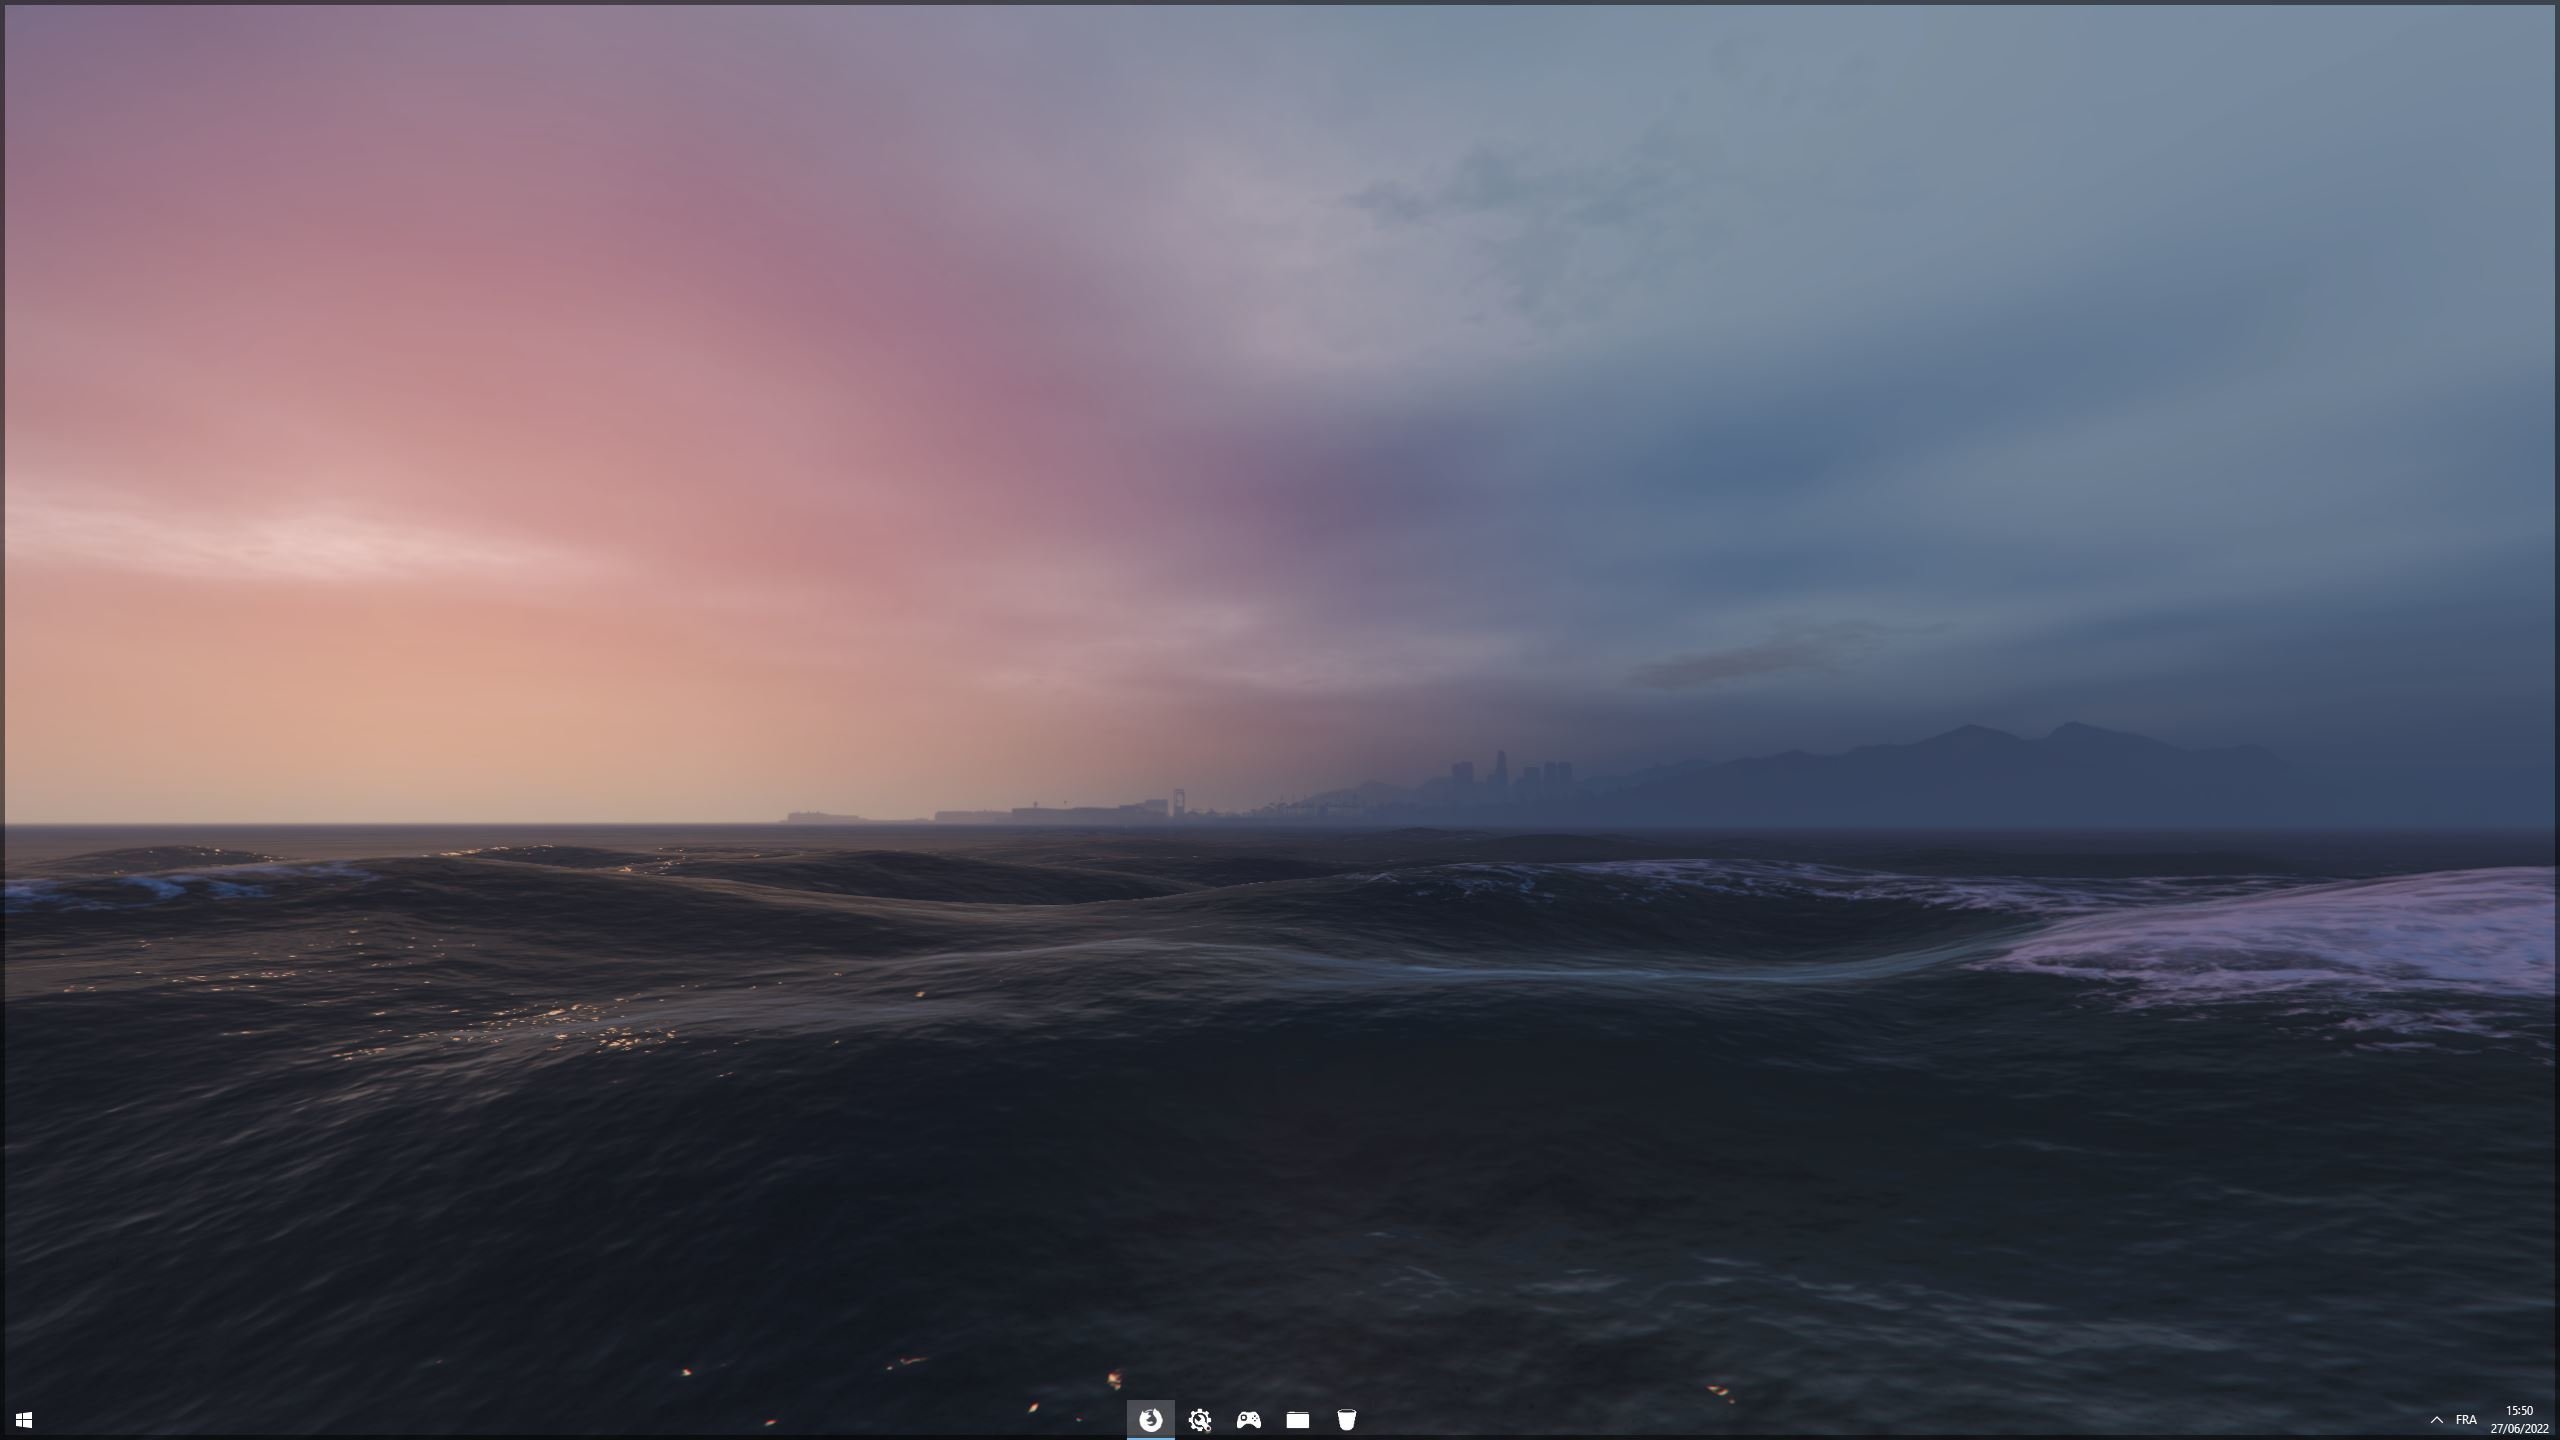Click the 15:50 clock in tray
Screen dimensions: 2560x1440
click(x=2519, y=1411)
